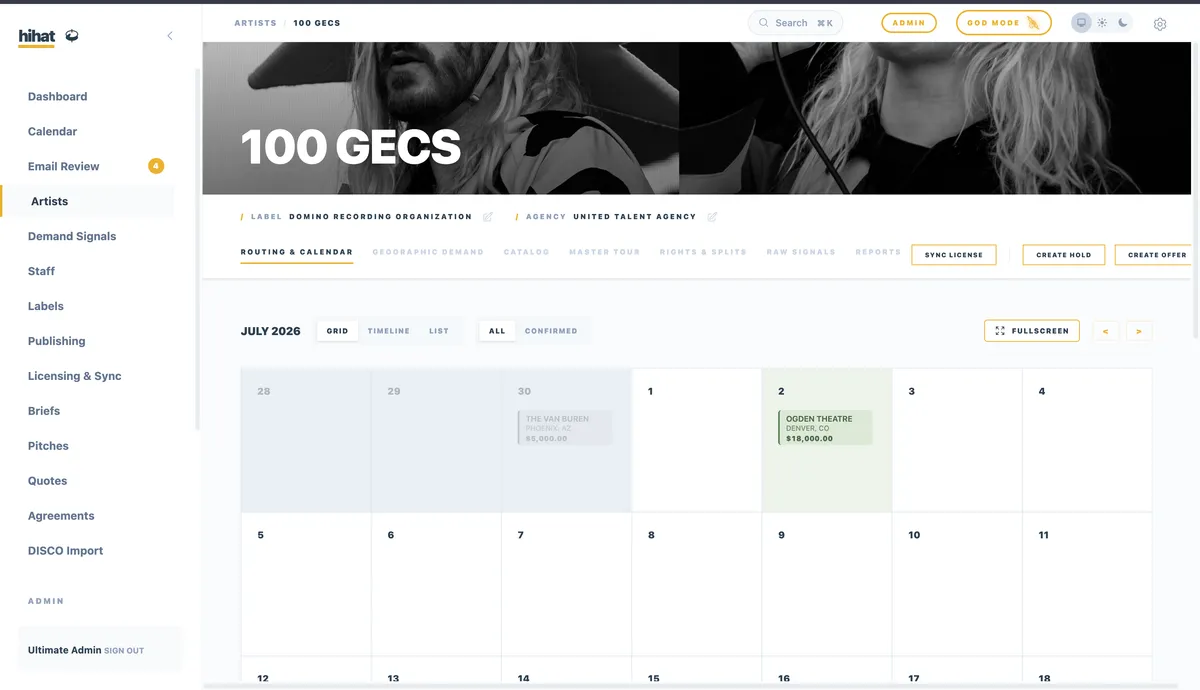Click the hihat logo
Screen dimensions: 1200x690
pyautogui.click(x=37, y=37)
